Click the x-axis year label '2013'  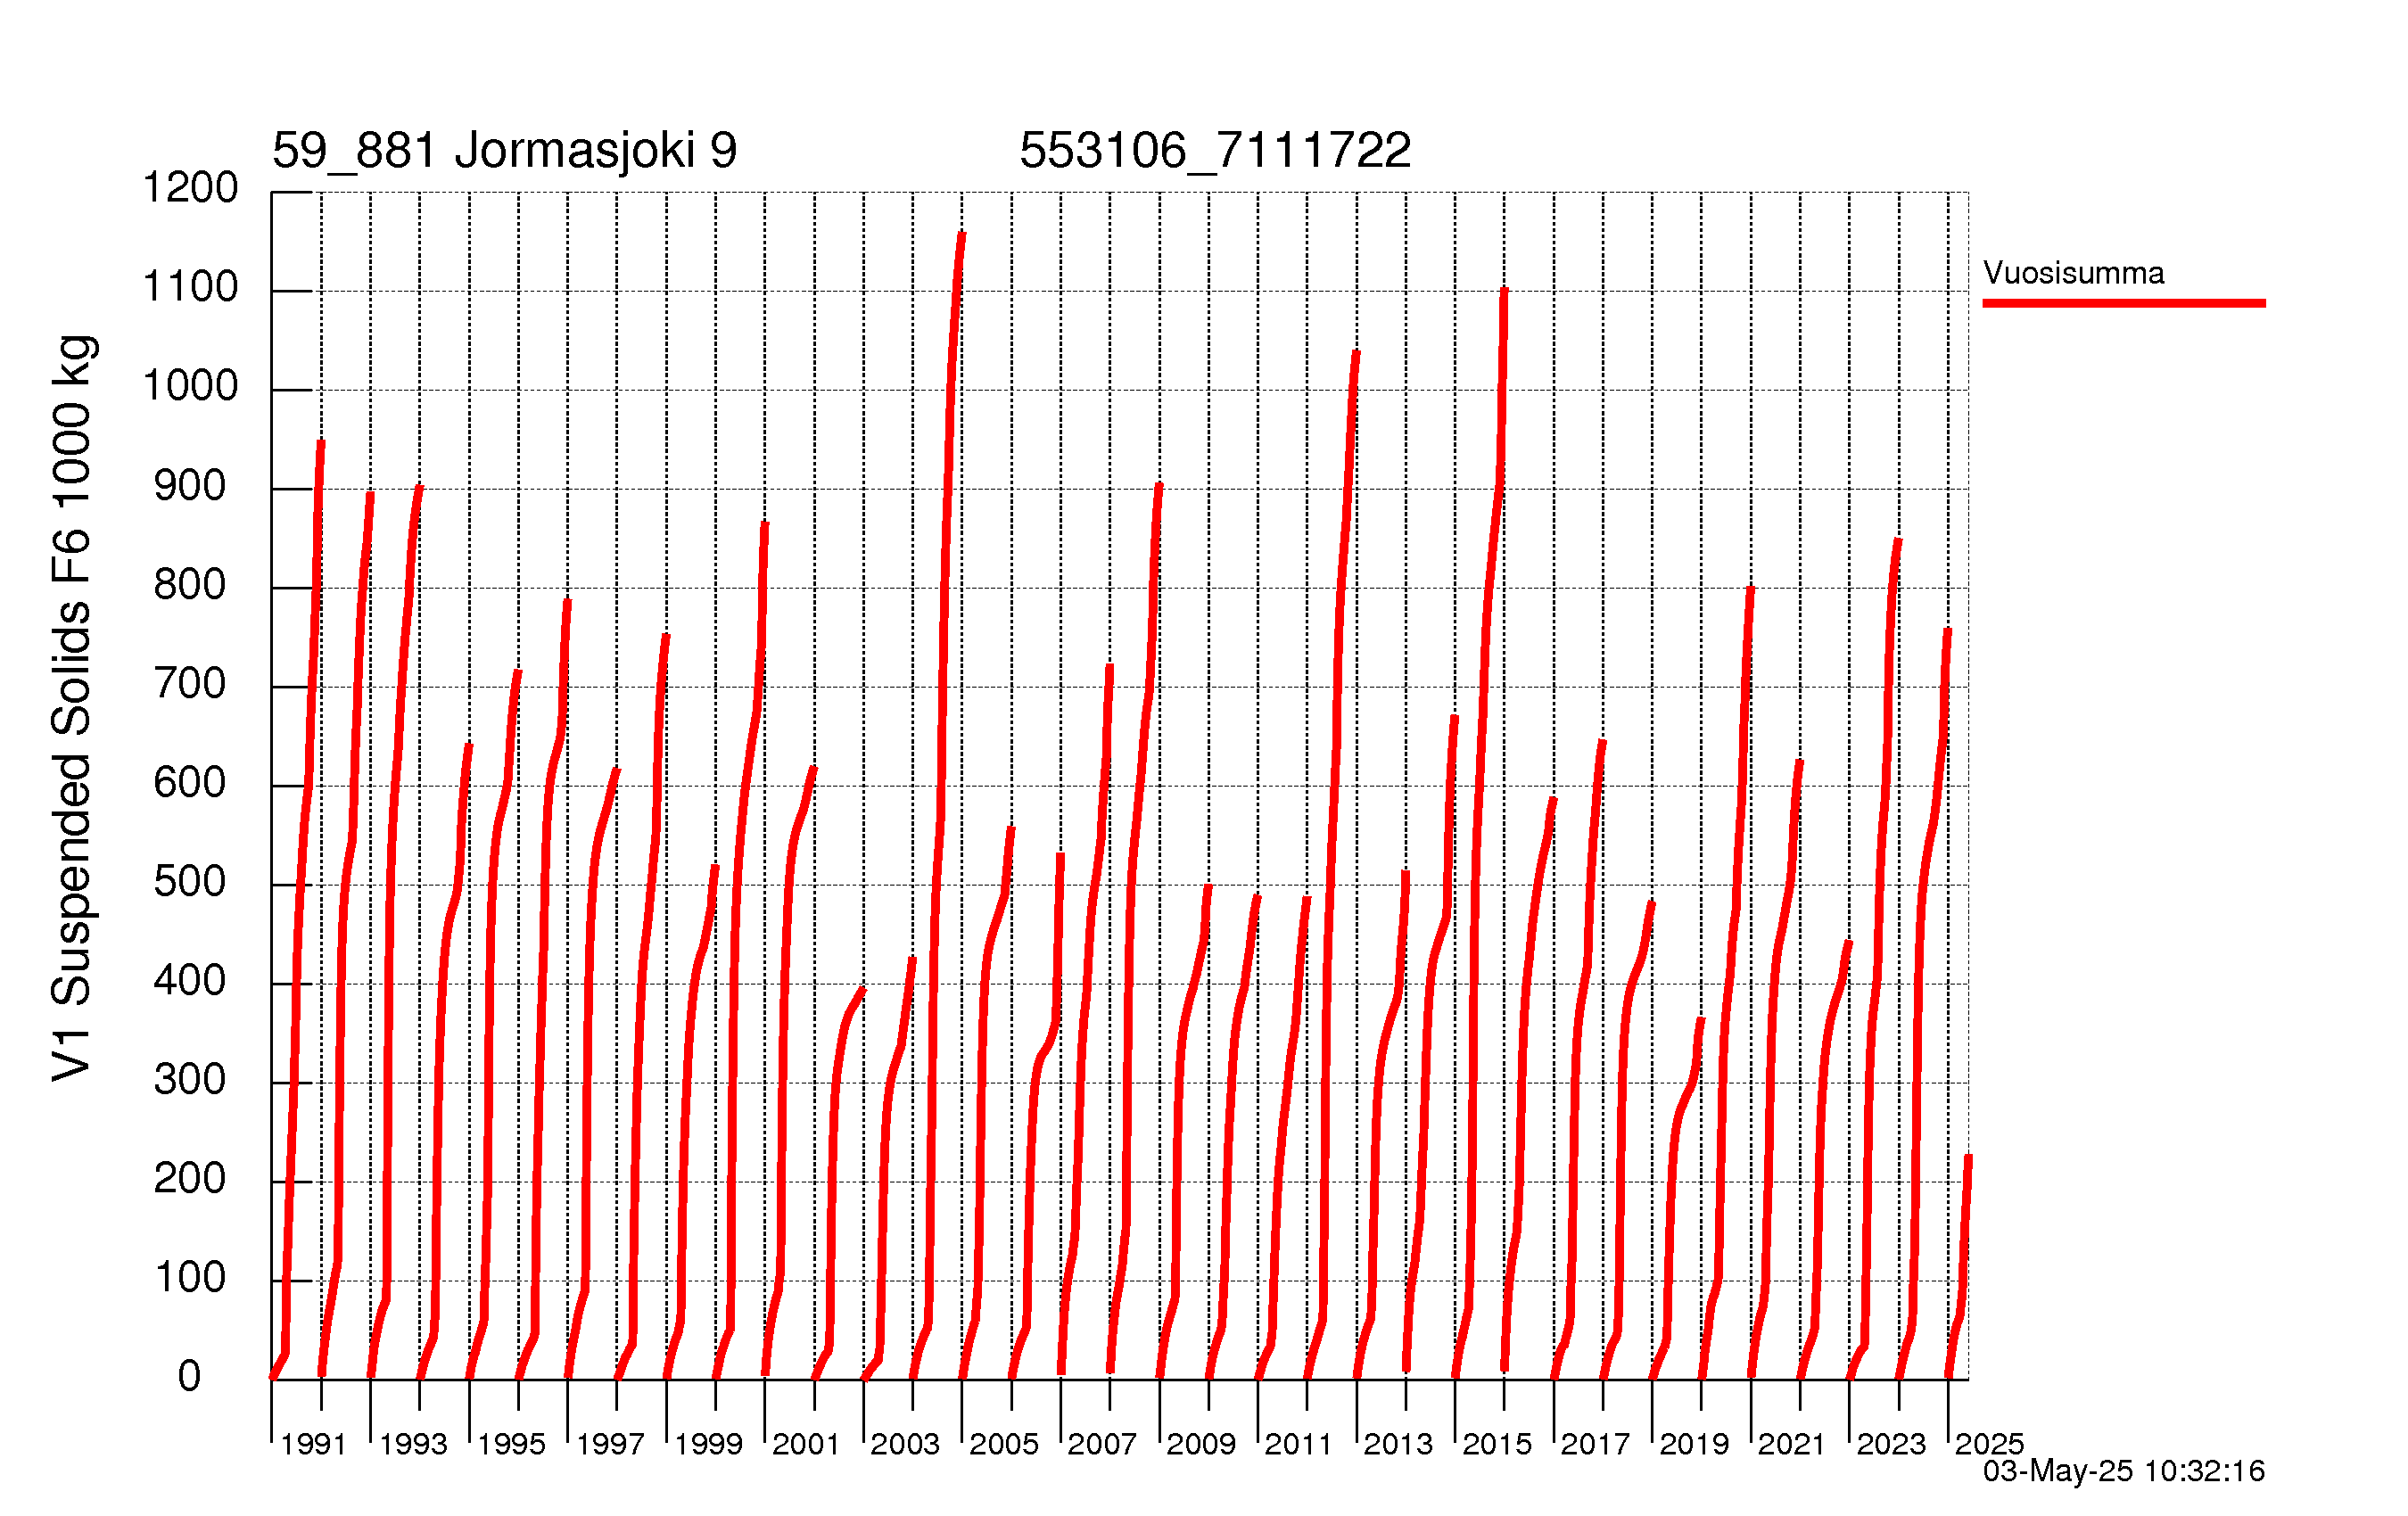point(1398,1444)
